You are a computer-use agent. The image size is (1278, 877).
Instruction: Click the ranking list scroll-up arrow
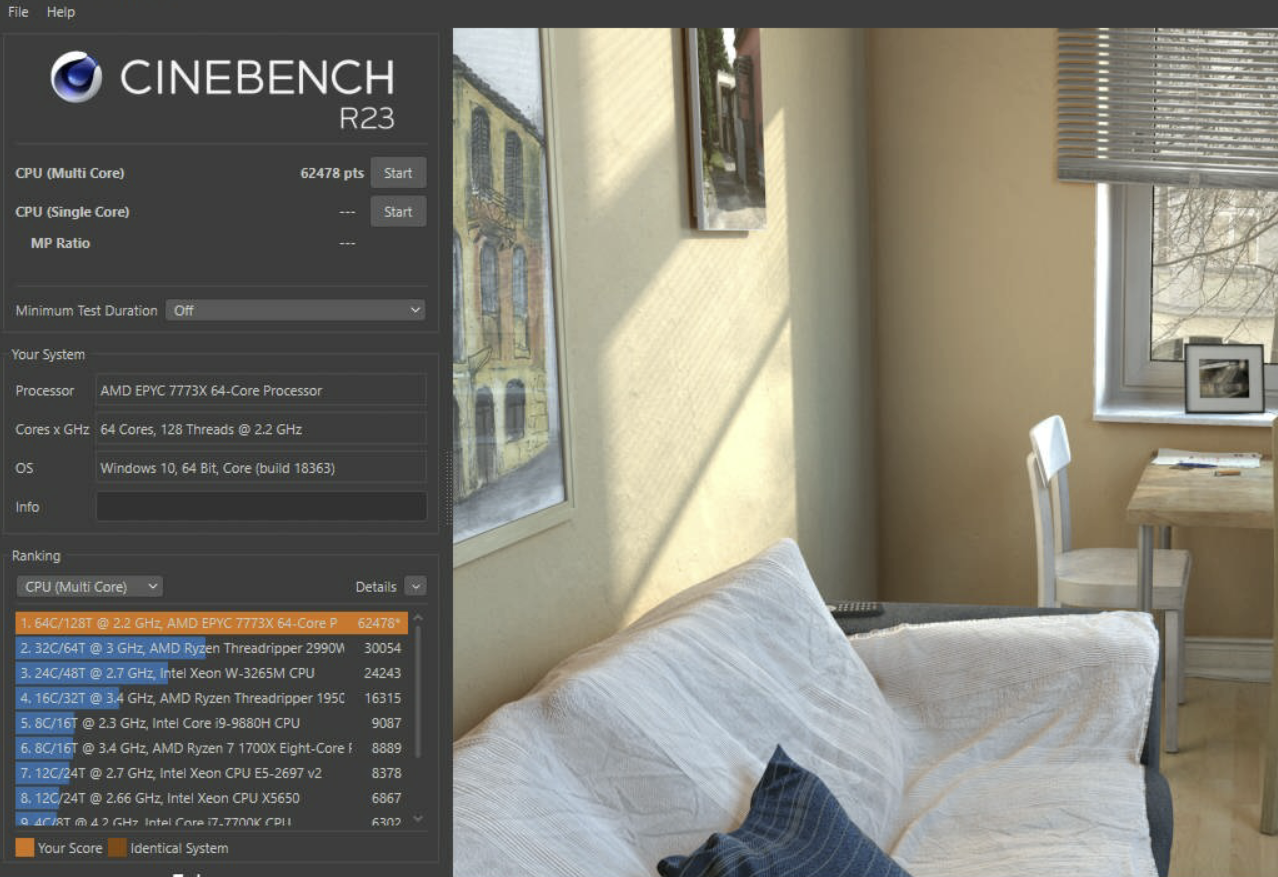click(x=418, y=617)
